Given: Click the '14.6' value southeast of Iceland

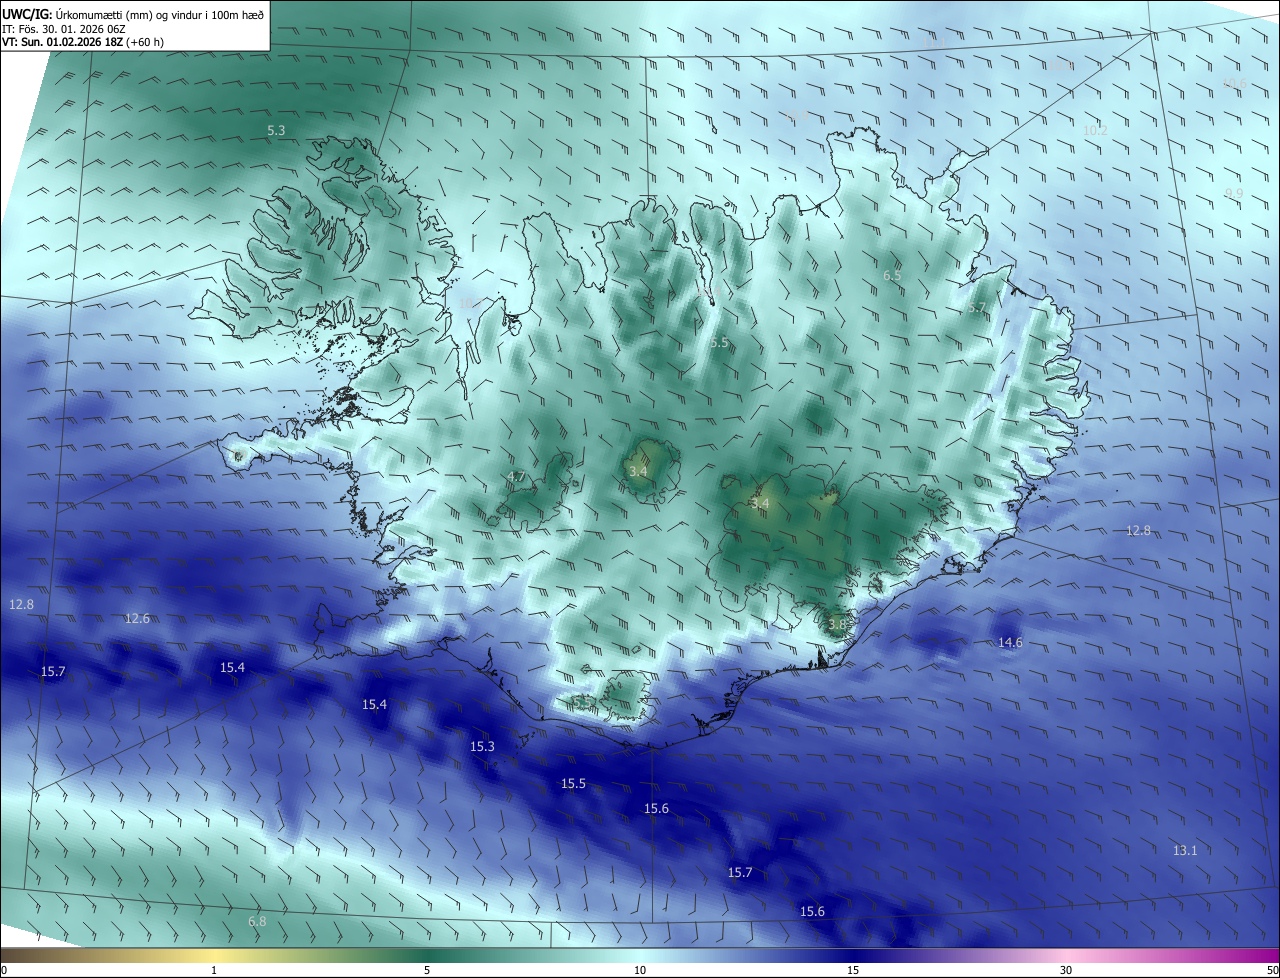Looking at the screenshot, I should click(1010, 642).
